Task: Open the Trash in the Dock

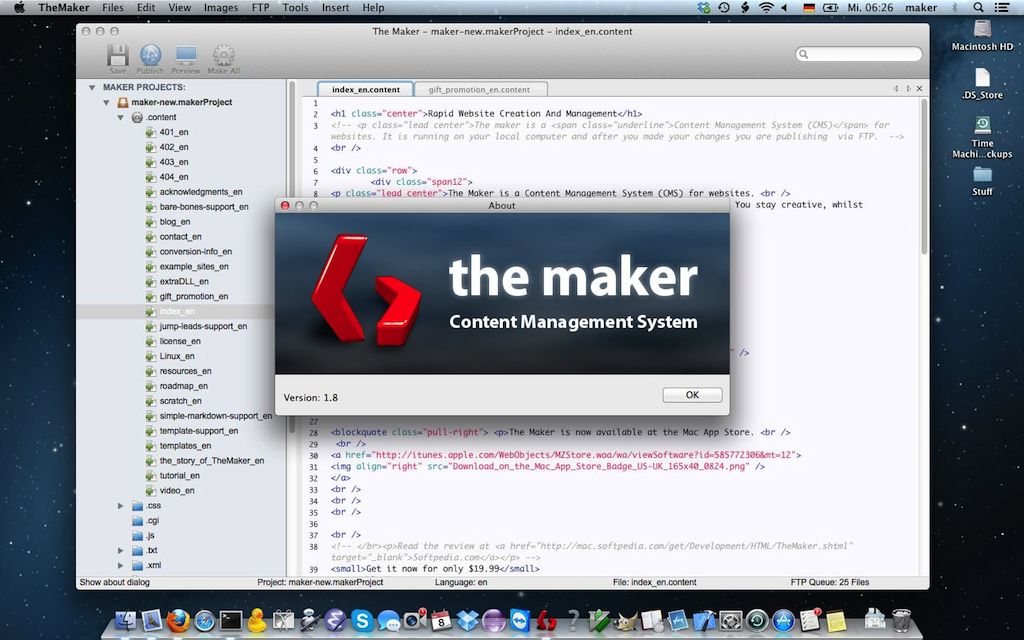Action: pos(901,620)
